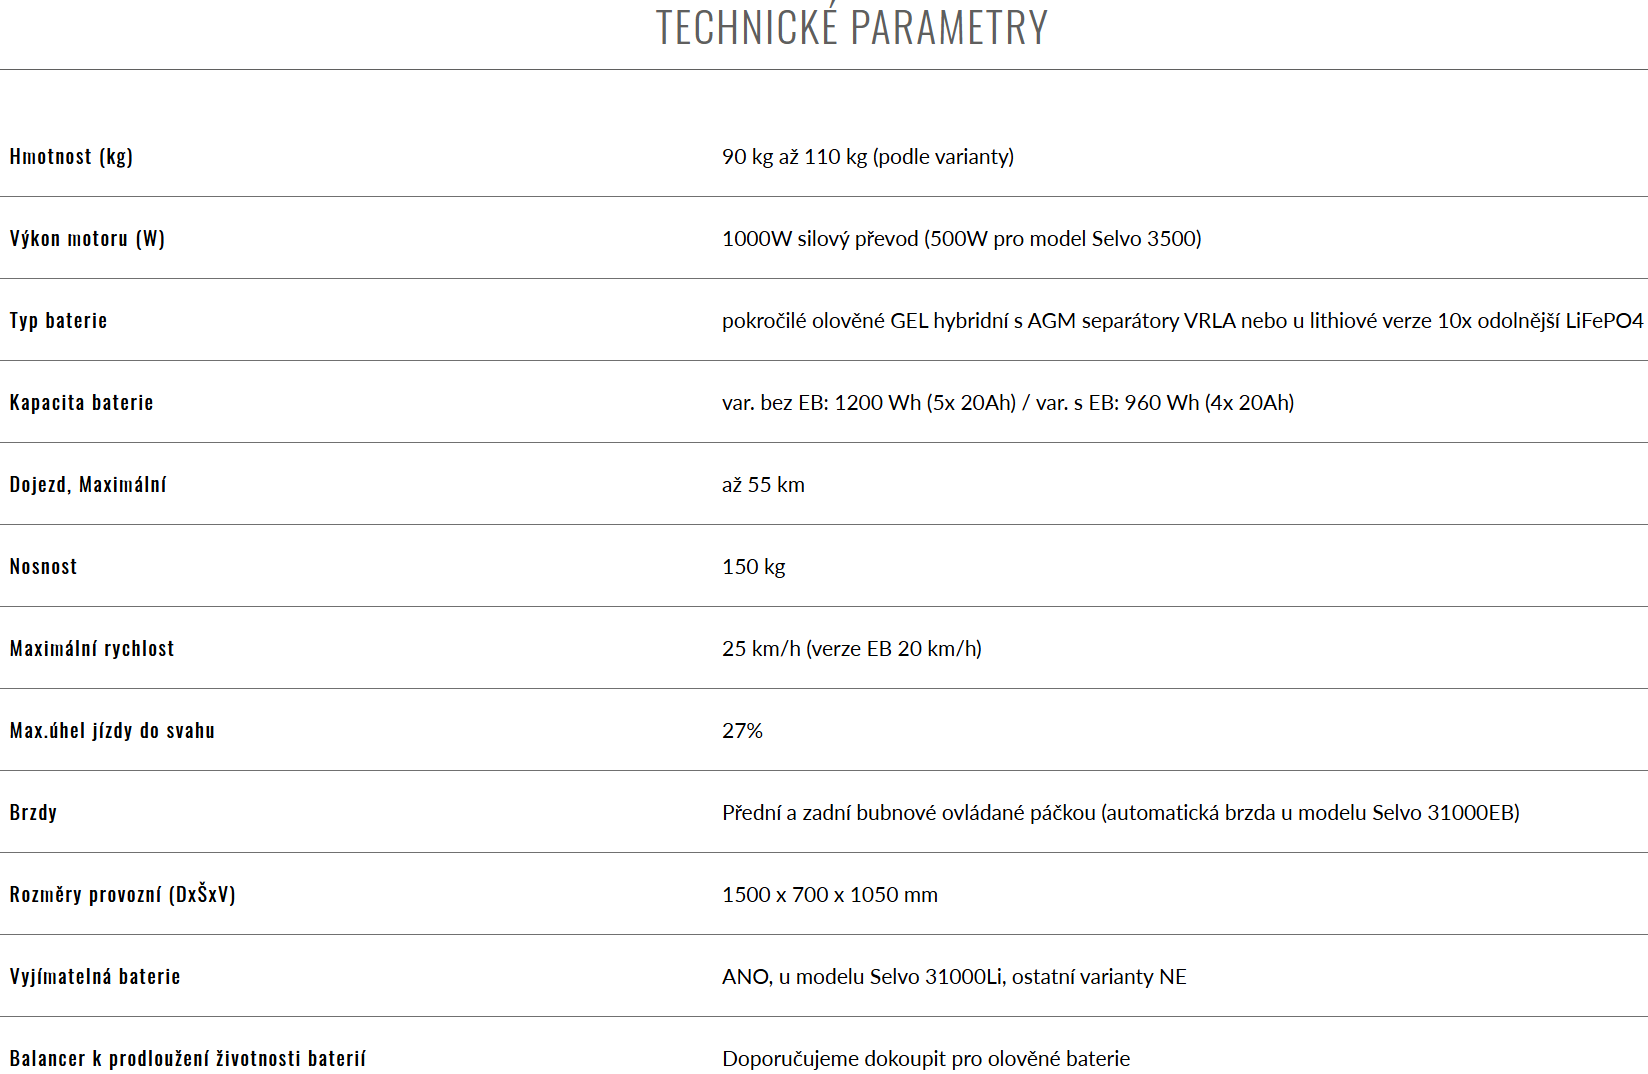Select the Výkon motoru (W) label

click(87, 238)
